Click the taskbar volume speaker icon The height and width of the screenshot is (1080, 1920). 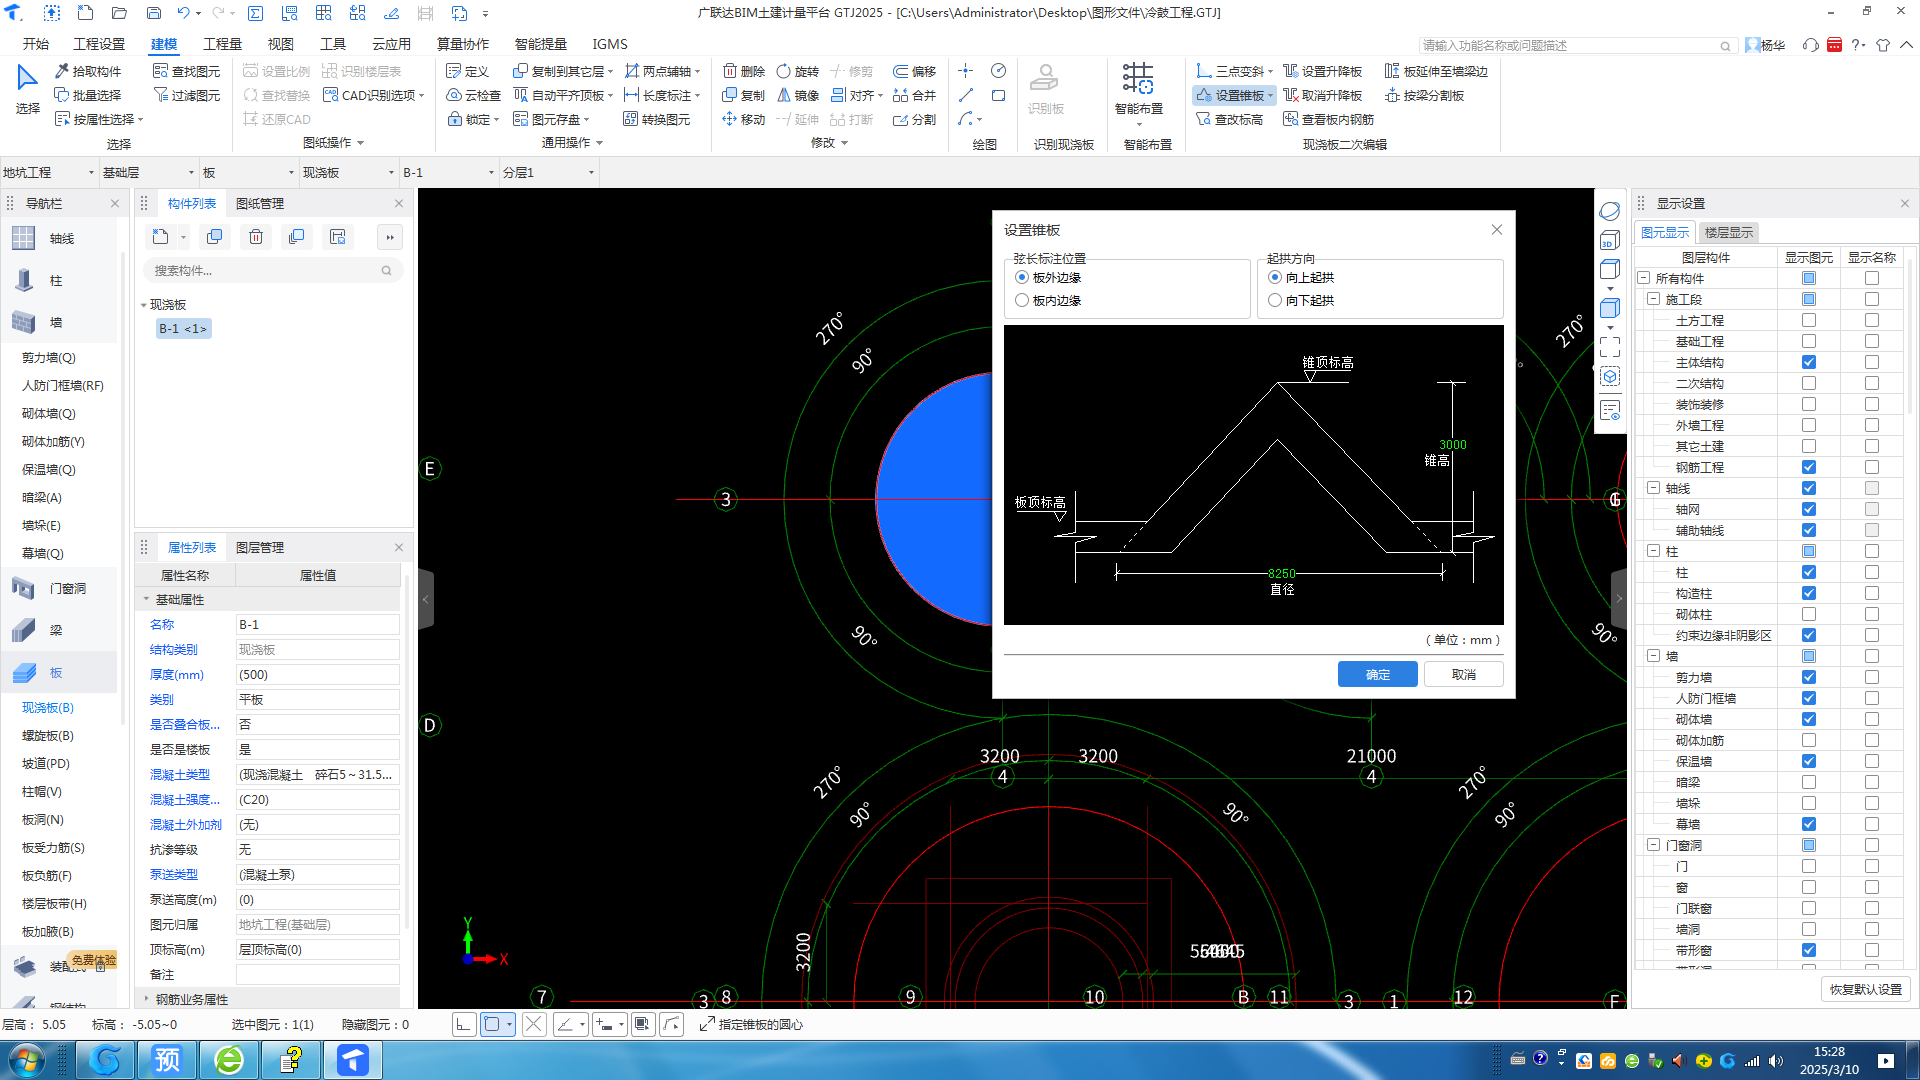(1775, 1061)
